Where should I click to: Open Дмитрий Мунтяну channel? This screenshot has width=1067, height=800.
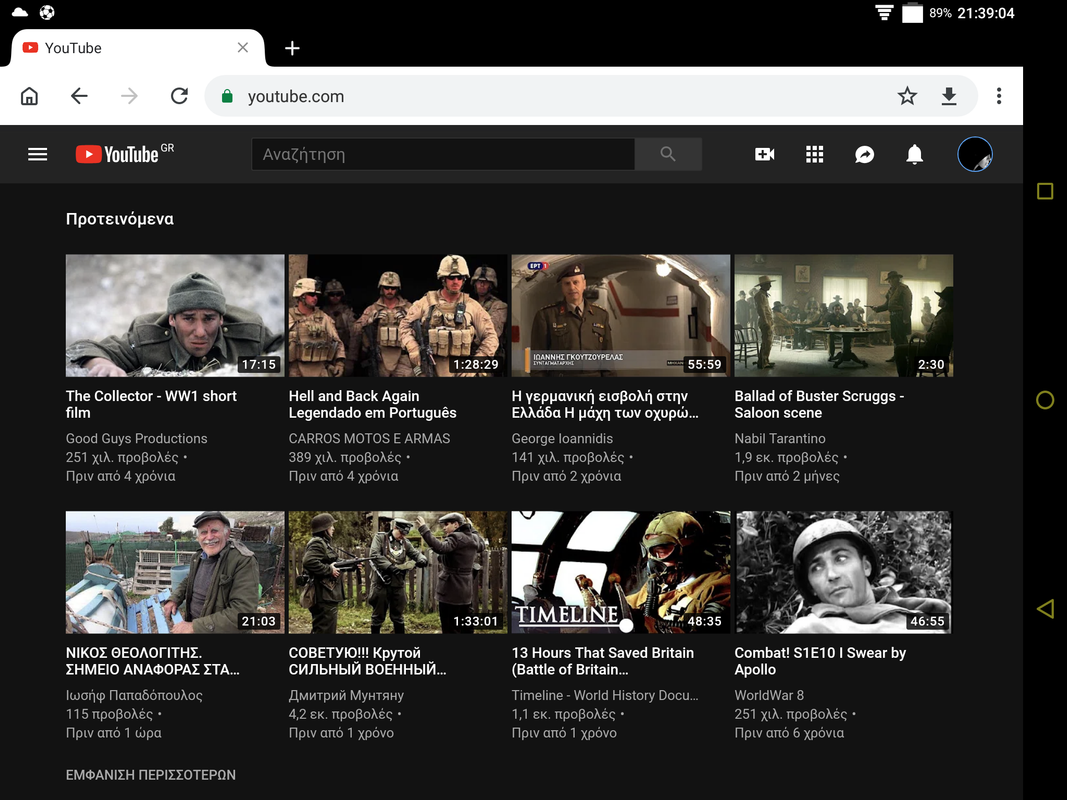coord(346,695)
